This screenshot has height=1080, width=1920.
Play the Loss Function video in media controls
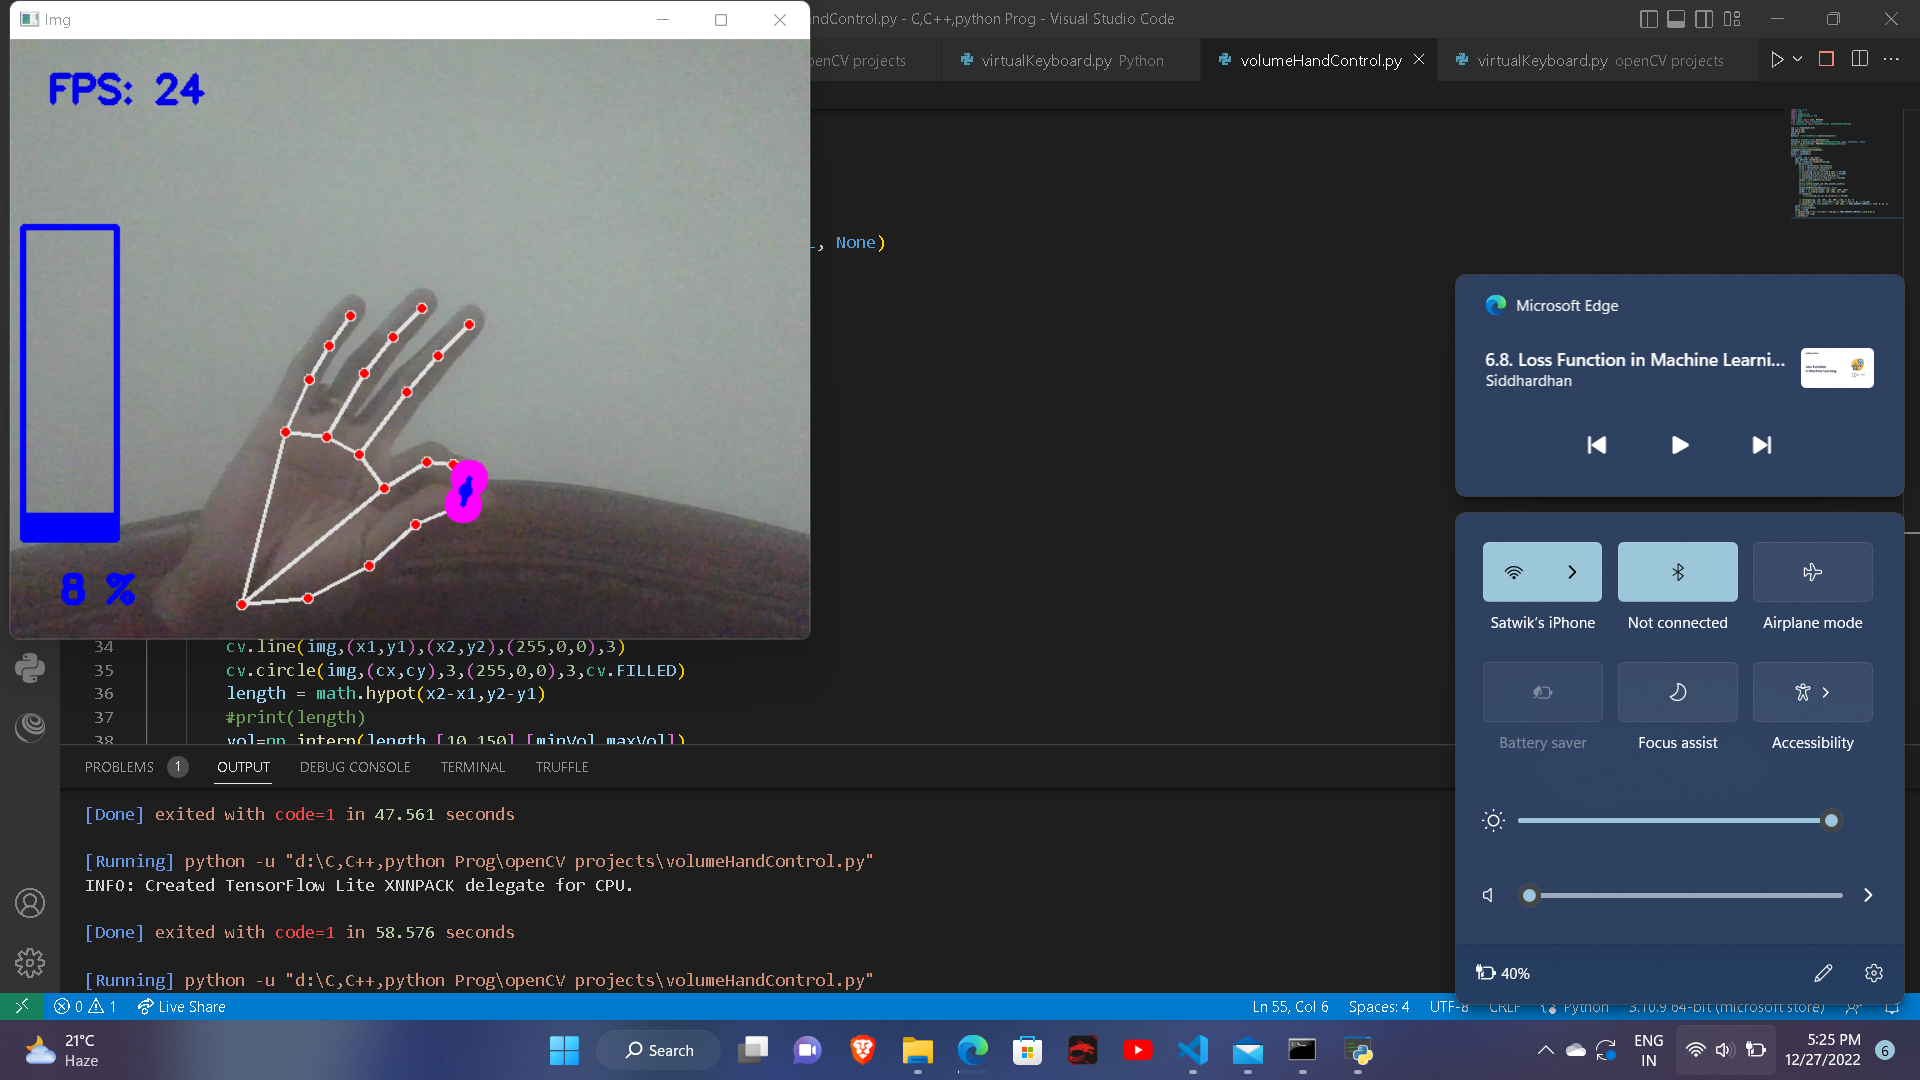[x=1679, y=445]
